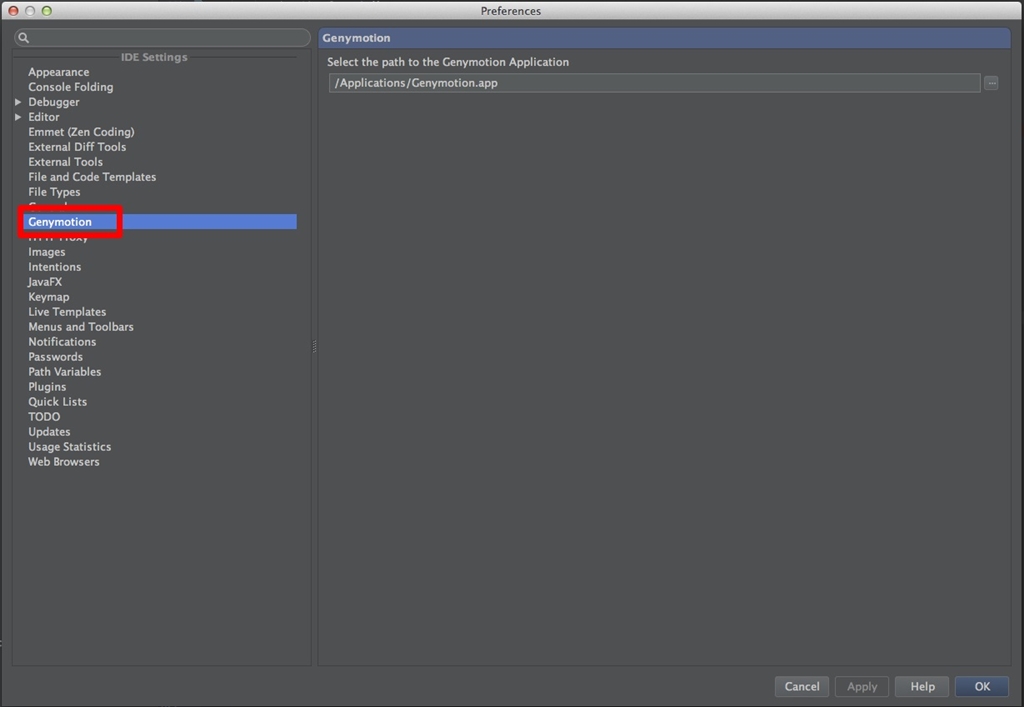Open External Diff Tools settings

77,147
